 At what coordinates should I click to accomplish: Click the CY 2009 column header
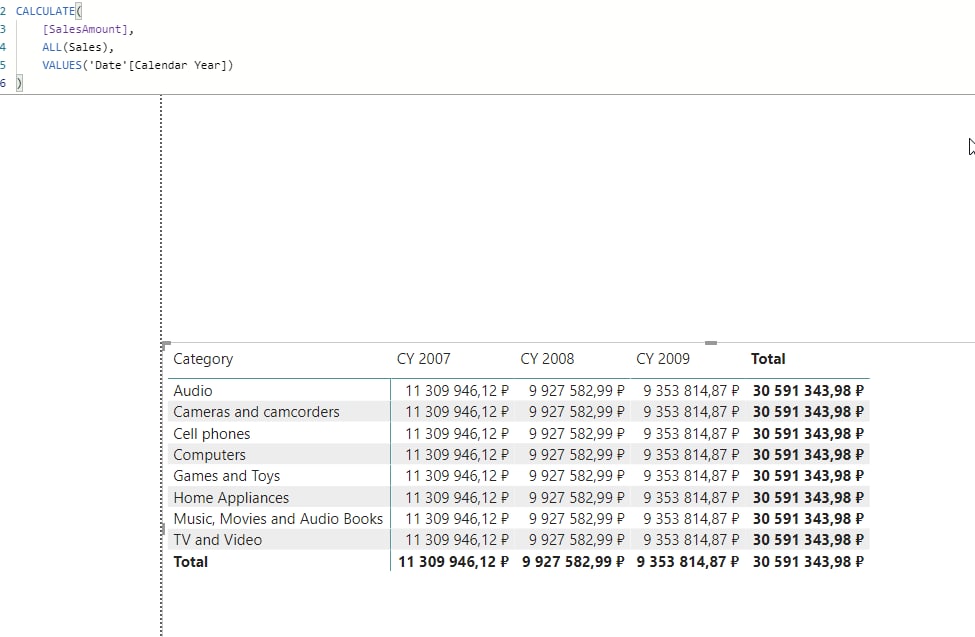coord(663,359)
